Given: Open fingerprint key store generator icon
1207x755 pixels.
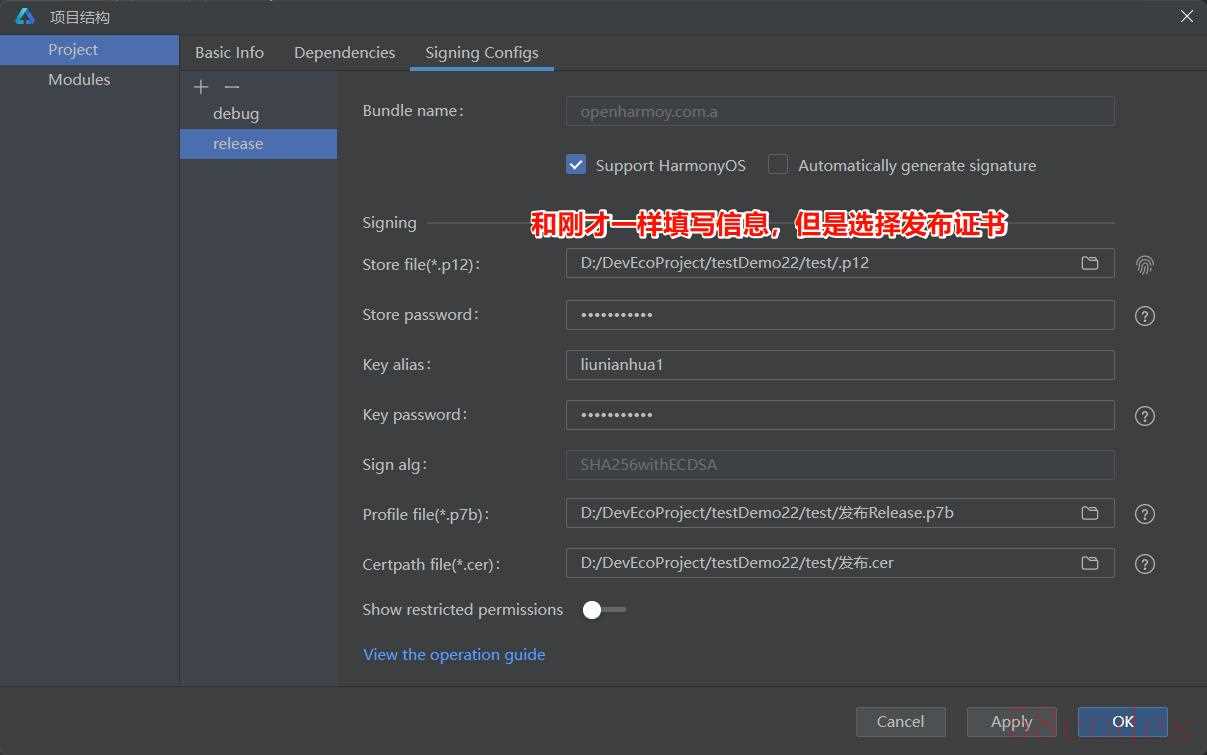Looking at the screenshot, I should tap(1145, 265).
